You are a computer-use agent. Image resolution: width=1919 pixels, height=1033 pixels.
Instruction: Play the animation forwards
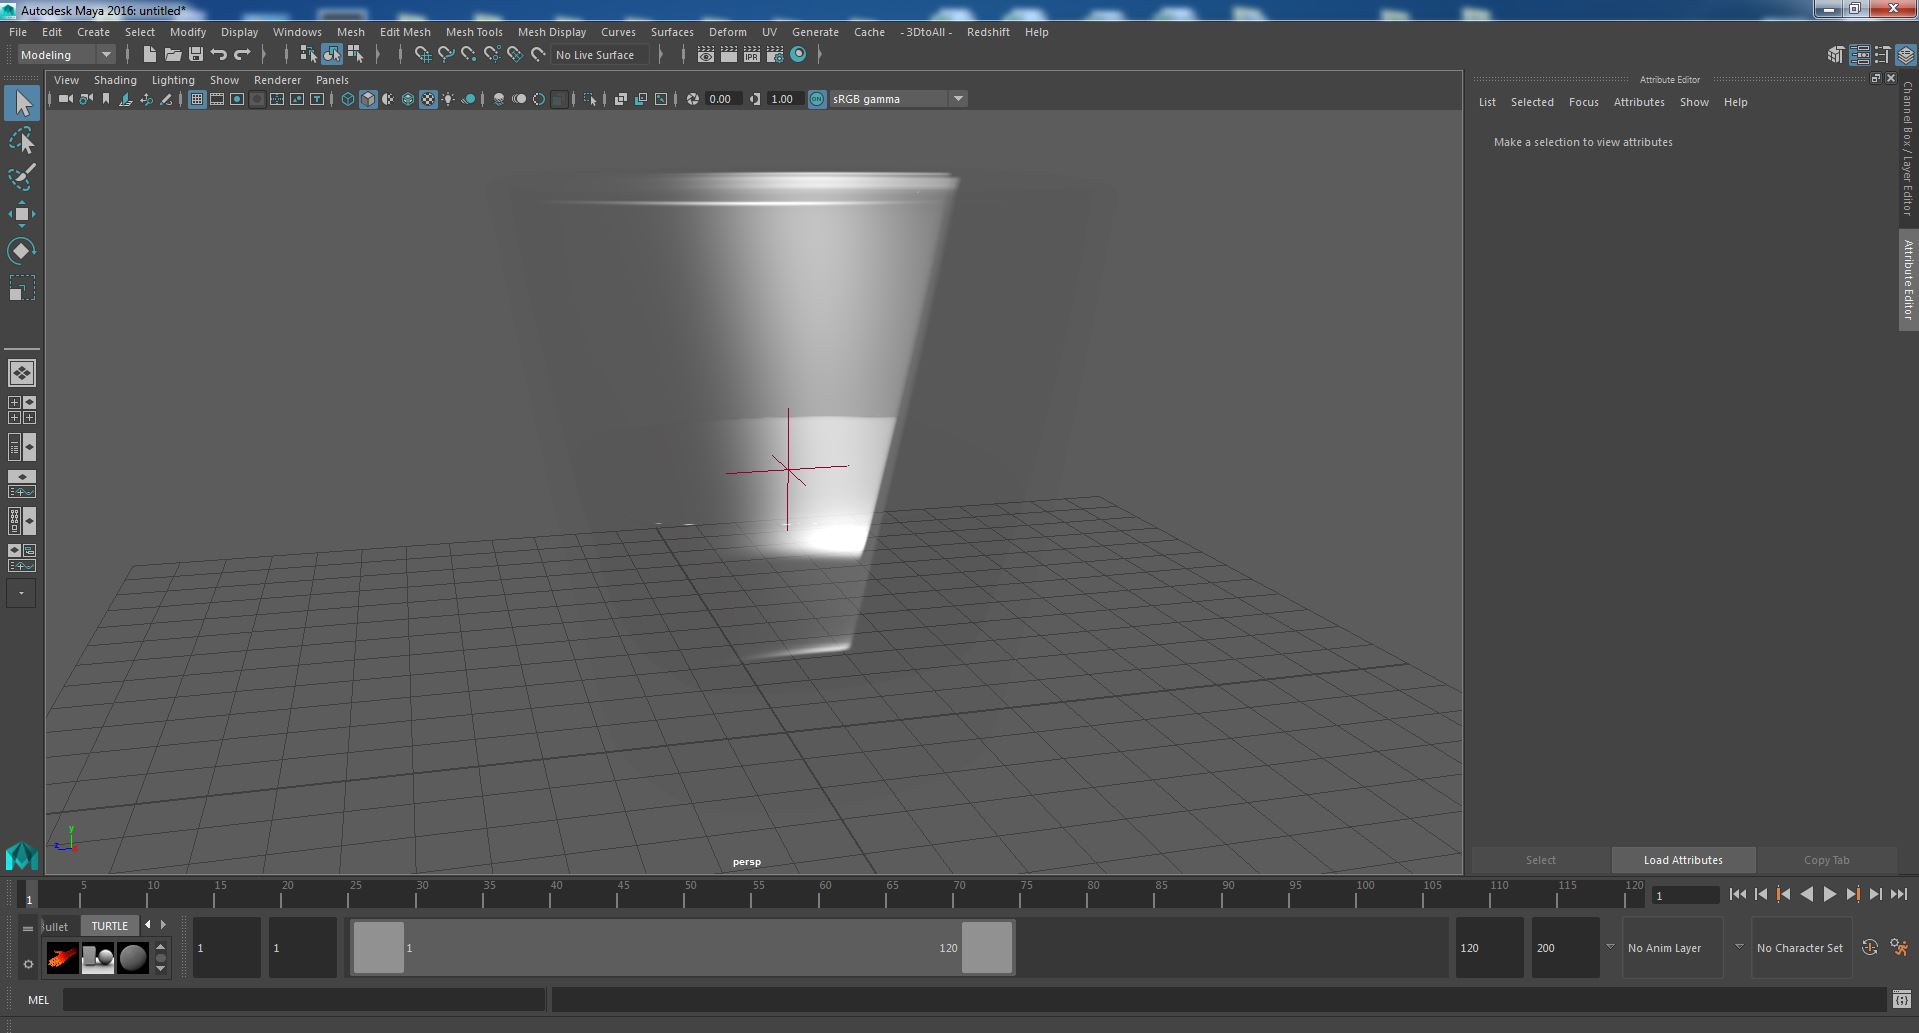click(1829, 895)
